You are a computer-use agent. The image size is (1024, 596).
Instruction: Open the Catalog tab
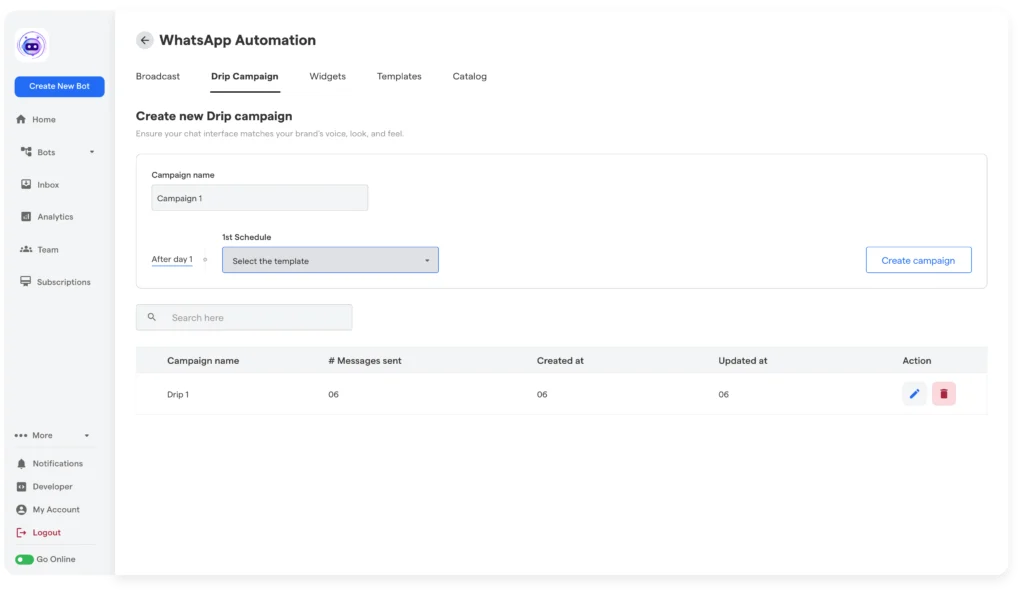point(469,77)
